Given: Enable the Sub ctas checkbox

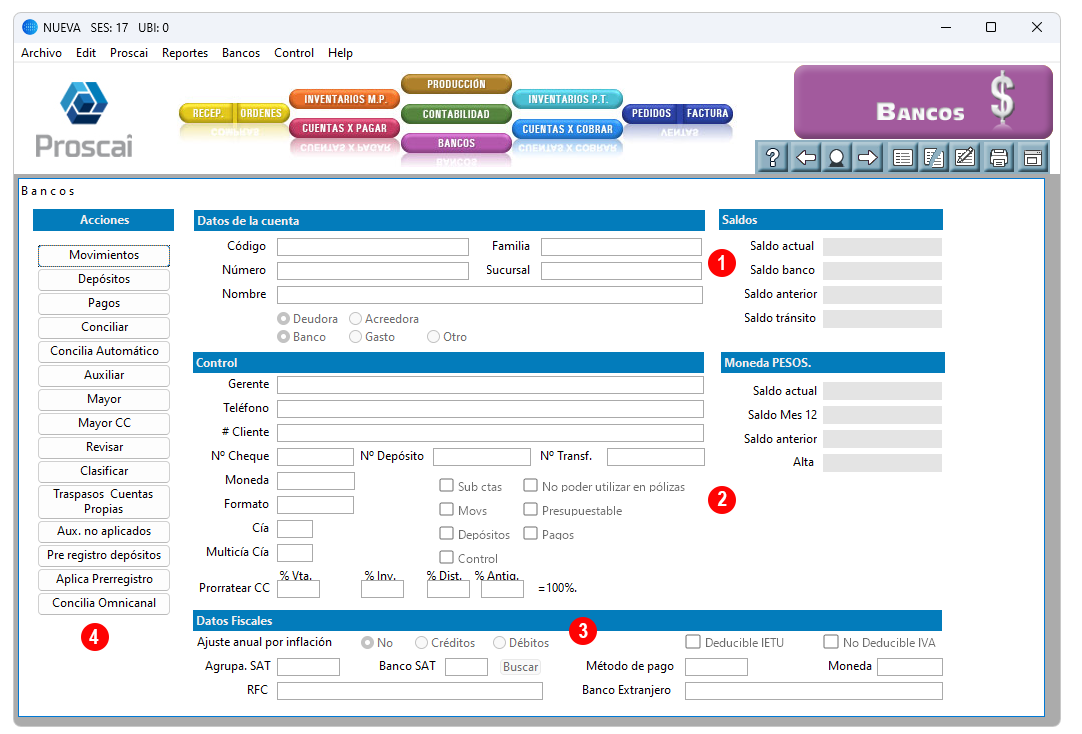Looking at the screenshot, I should [446, 486].
